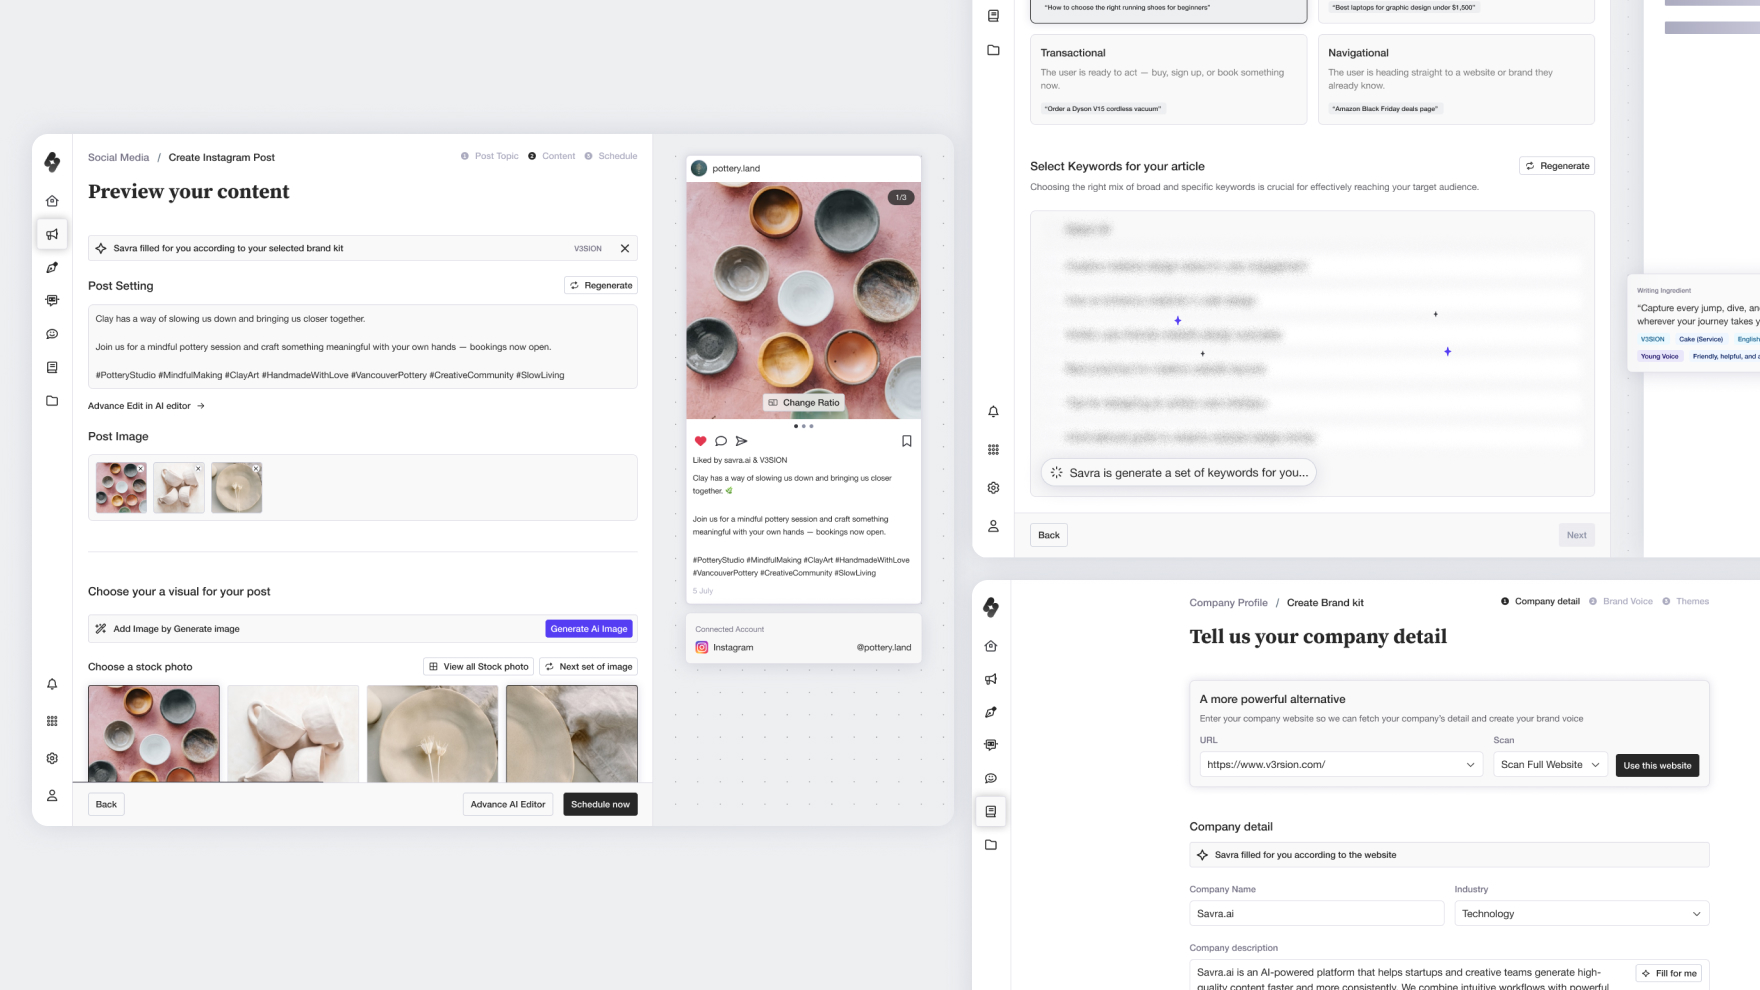This screenshot has height=990, width=1760.
Task: Click the Use this website button
Action: [x=1657, y=765]
